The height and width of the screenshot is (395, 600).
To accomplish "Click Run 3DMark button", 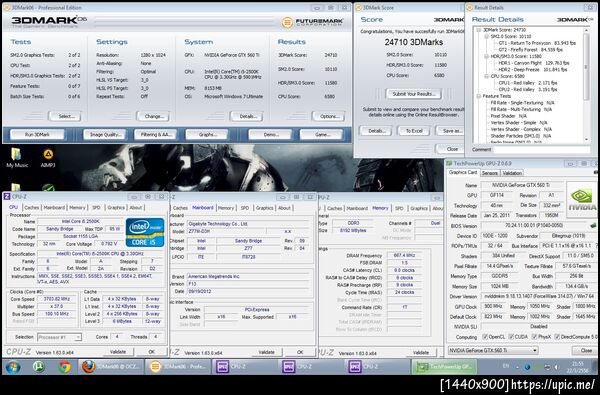I will [x=38, y=134].
